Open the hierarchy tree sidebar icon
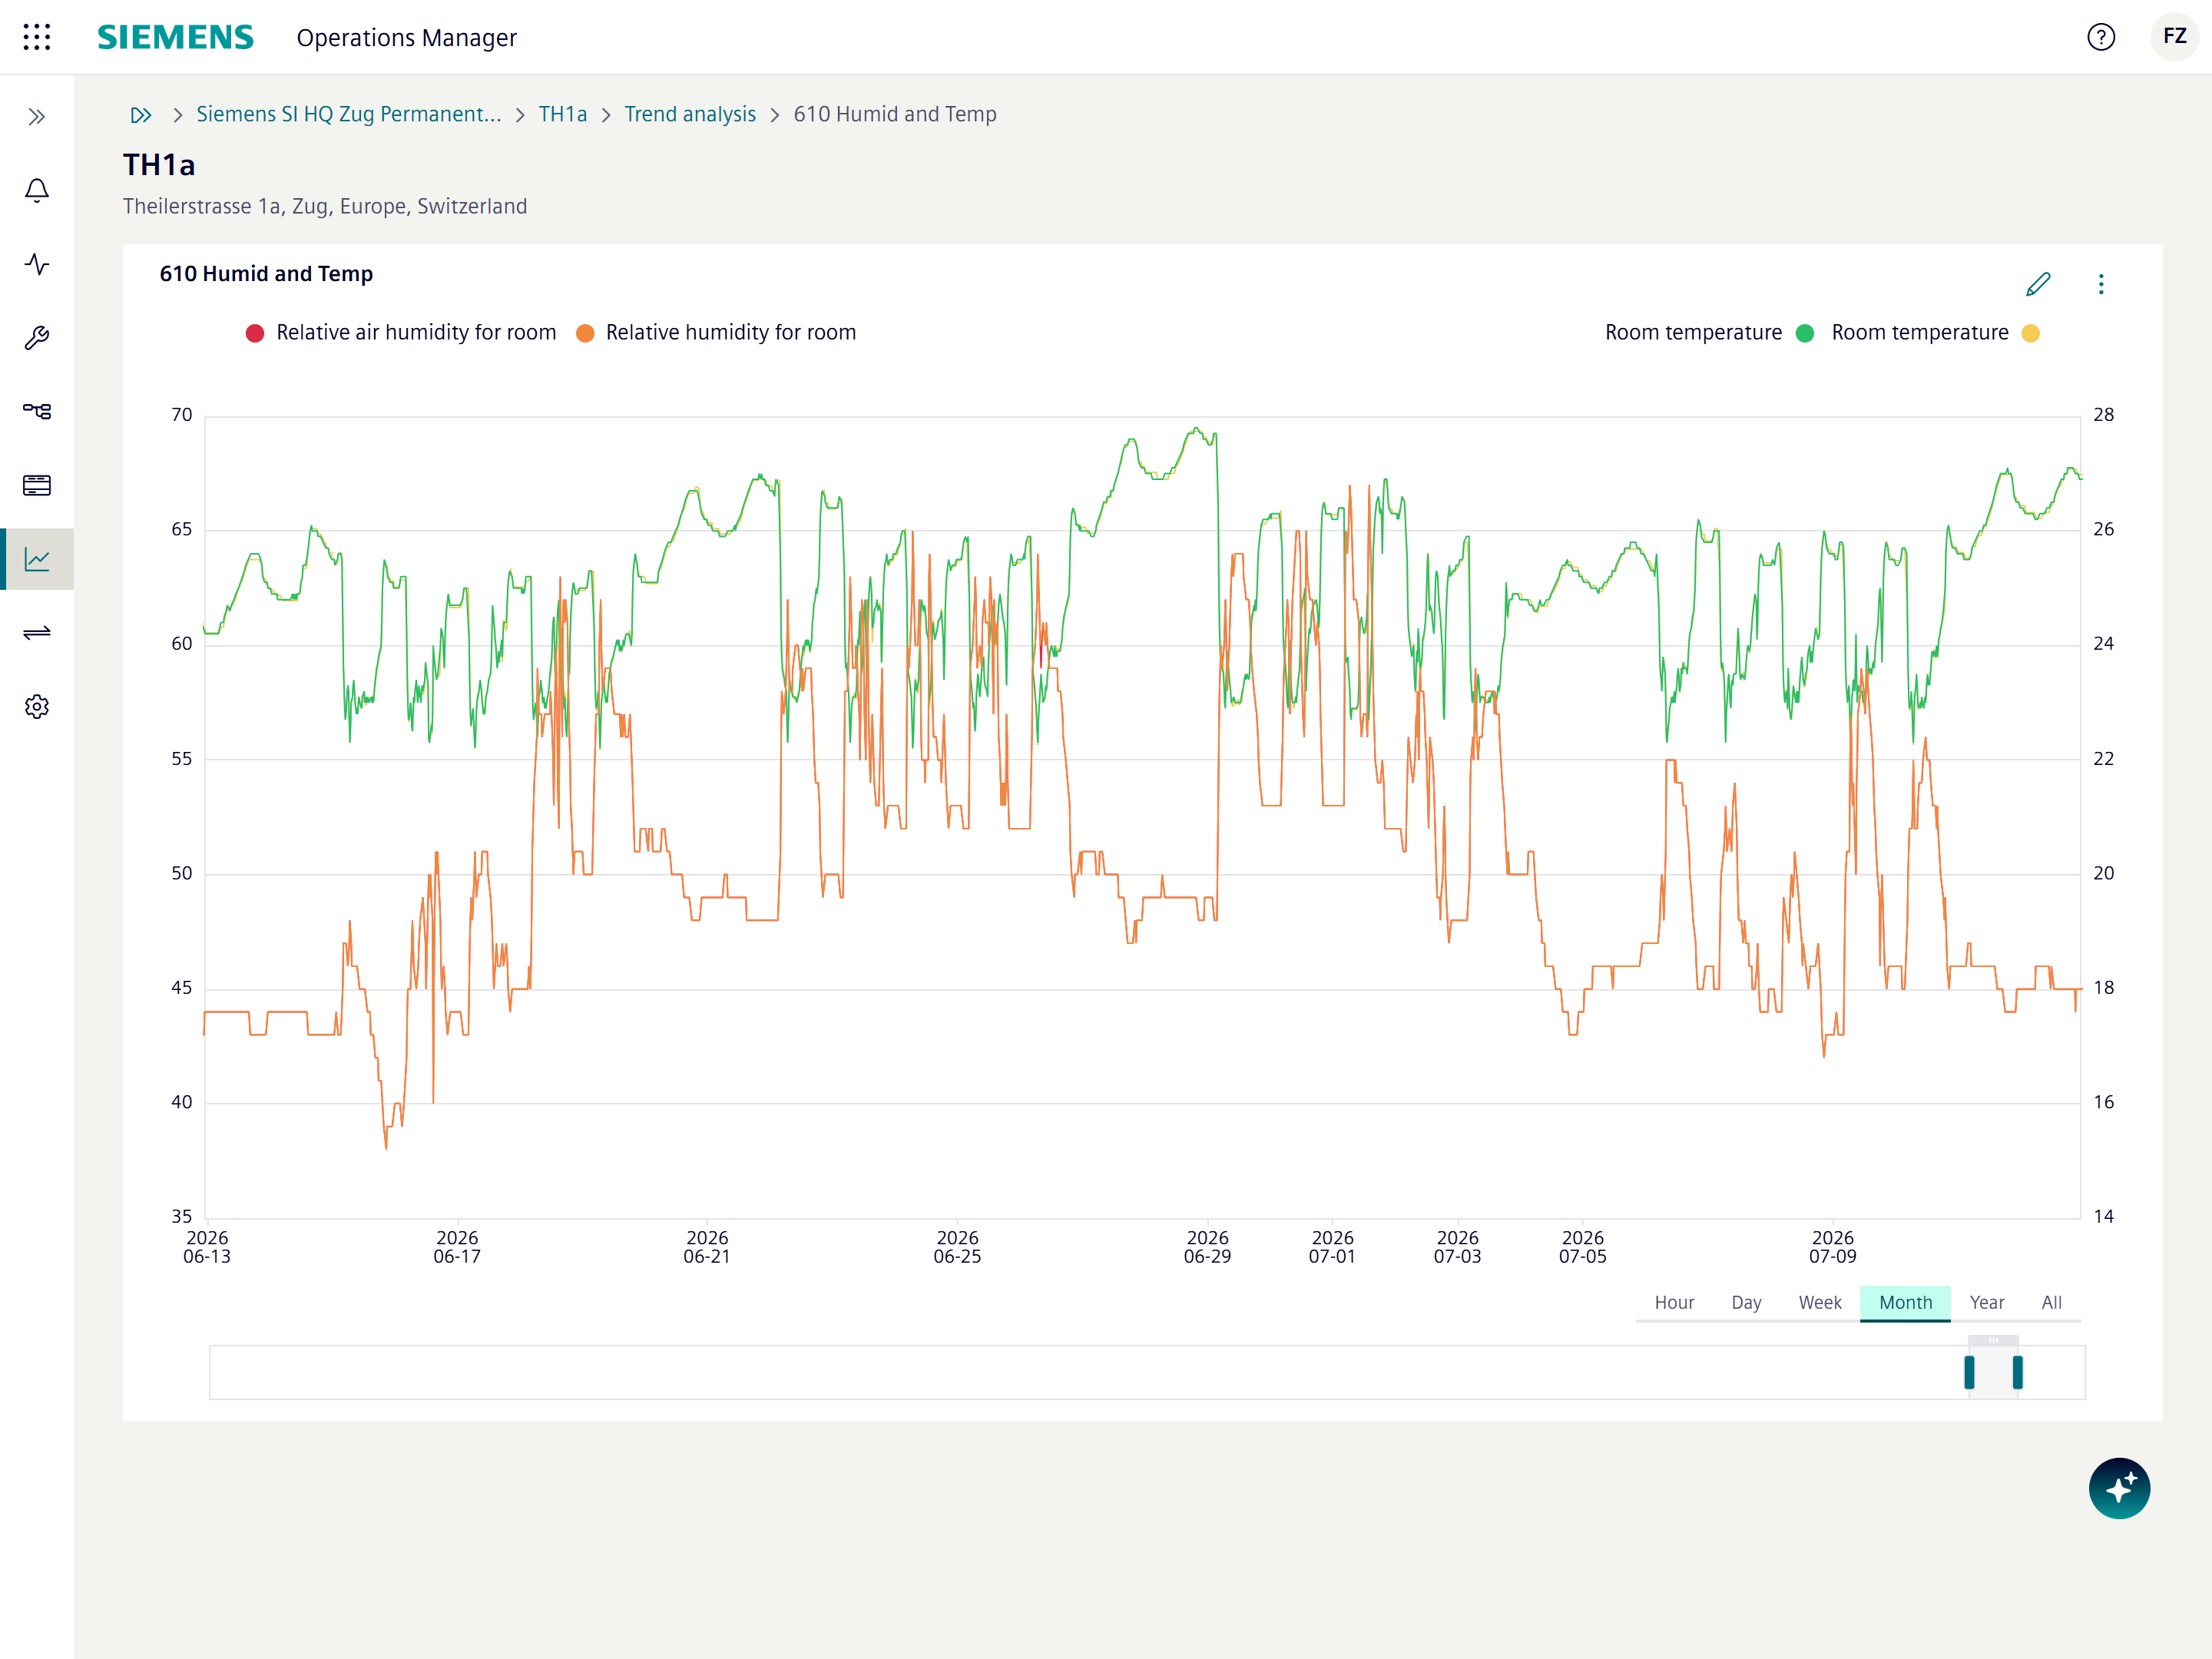2212x1659 pixels. tap(37, 411)
